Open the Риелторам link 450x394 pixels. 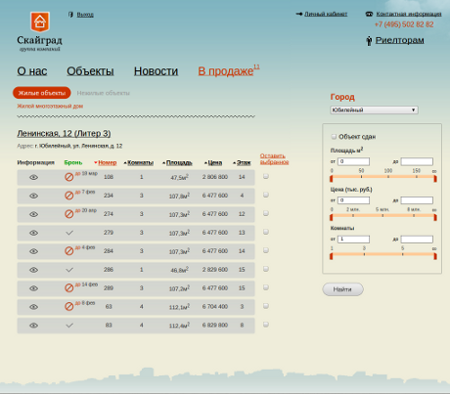(x=400, y=40)
